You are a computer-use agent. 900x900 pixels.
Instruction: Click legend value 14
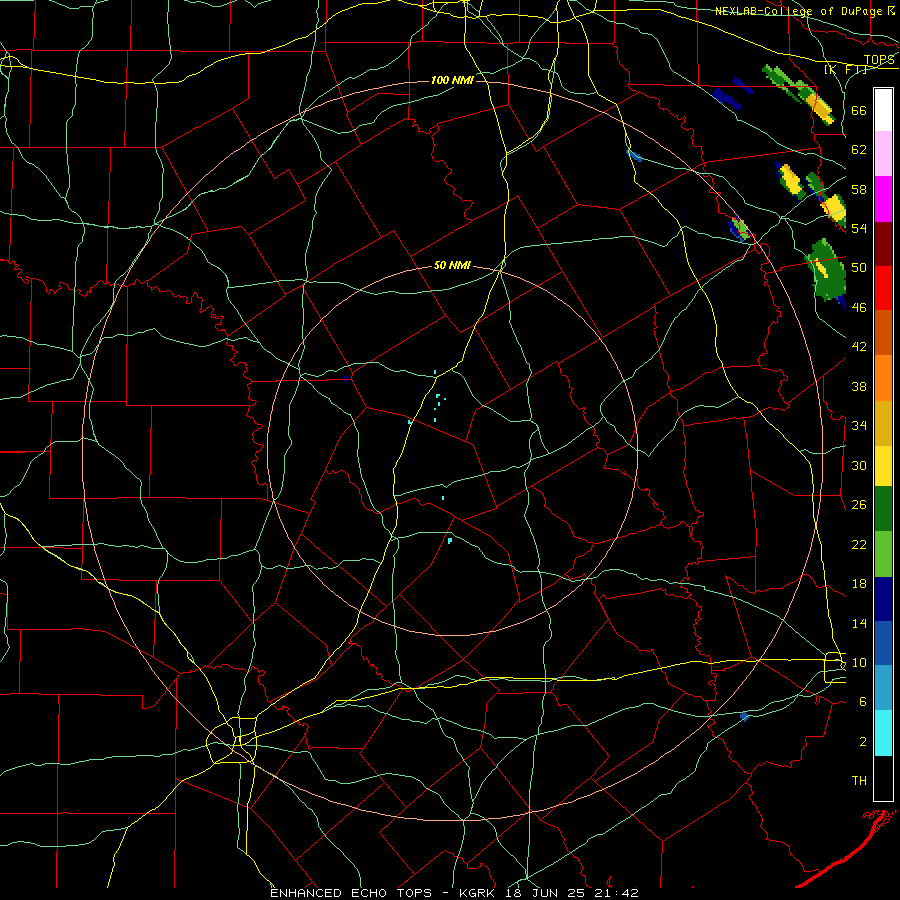[859, 623]
